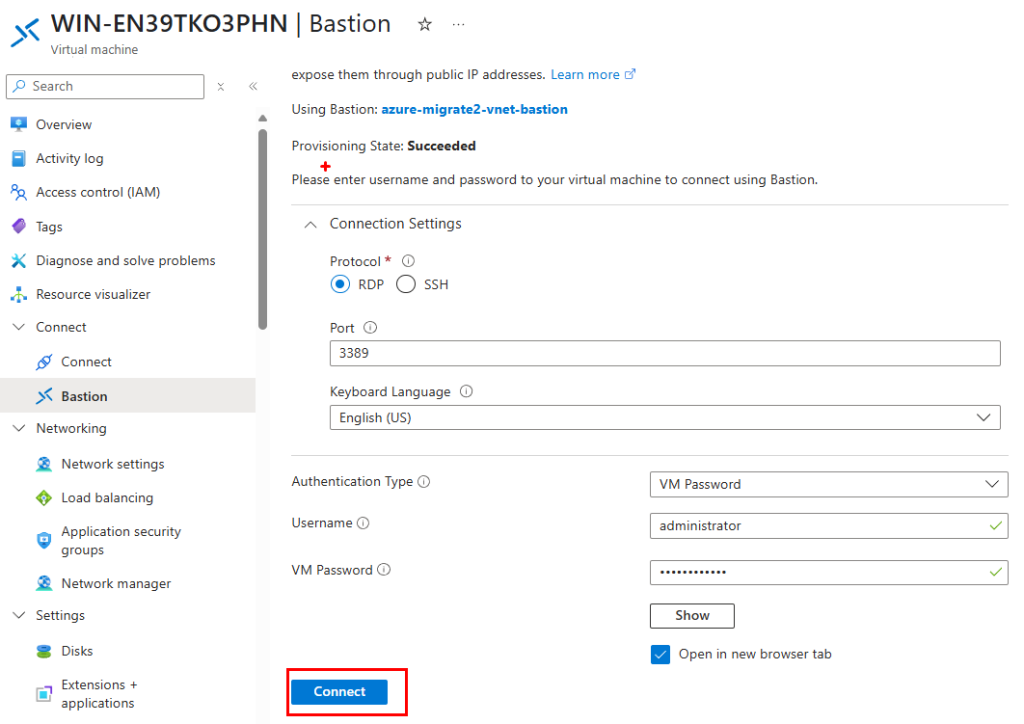The image size is (1024, 724).
Task: Open the Learn more link
Action: point(584,74)
